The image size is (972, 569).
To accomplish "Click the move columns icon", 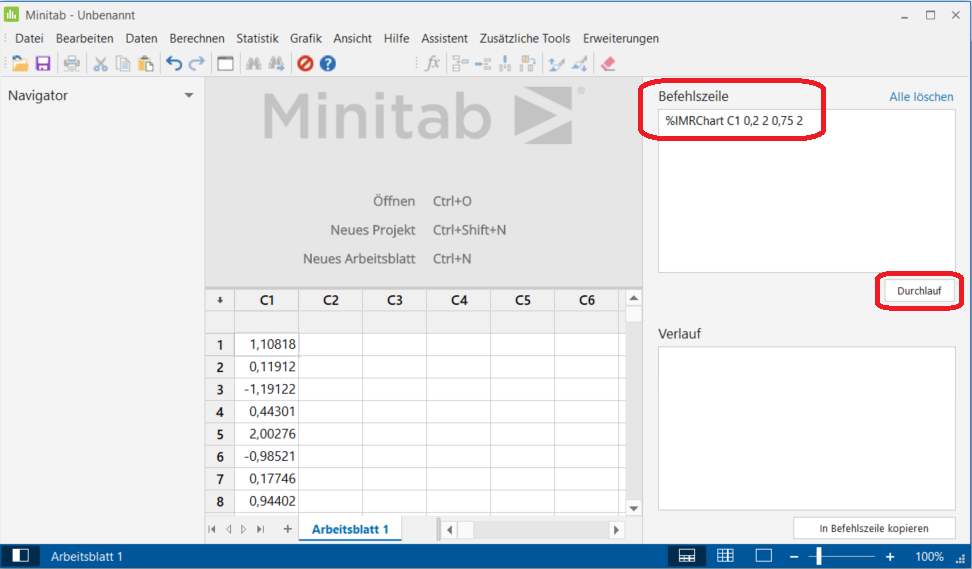I will pyautogui.click(x=528, y=63).
